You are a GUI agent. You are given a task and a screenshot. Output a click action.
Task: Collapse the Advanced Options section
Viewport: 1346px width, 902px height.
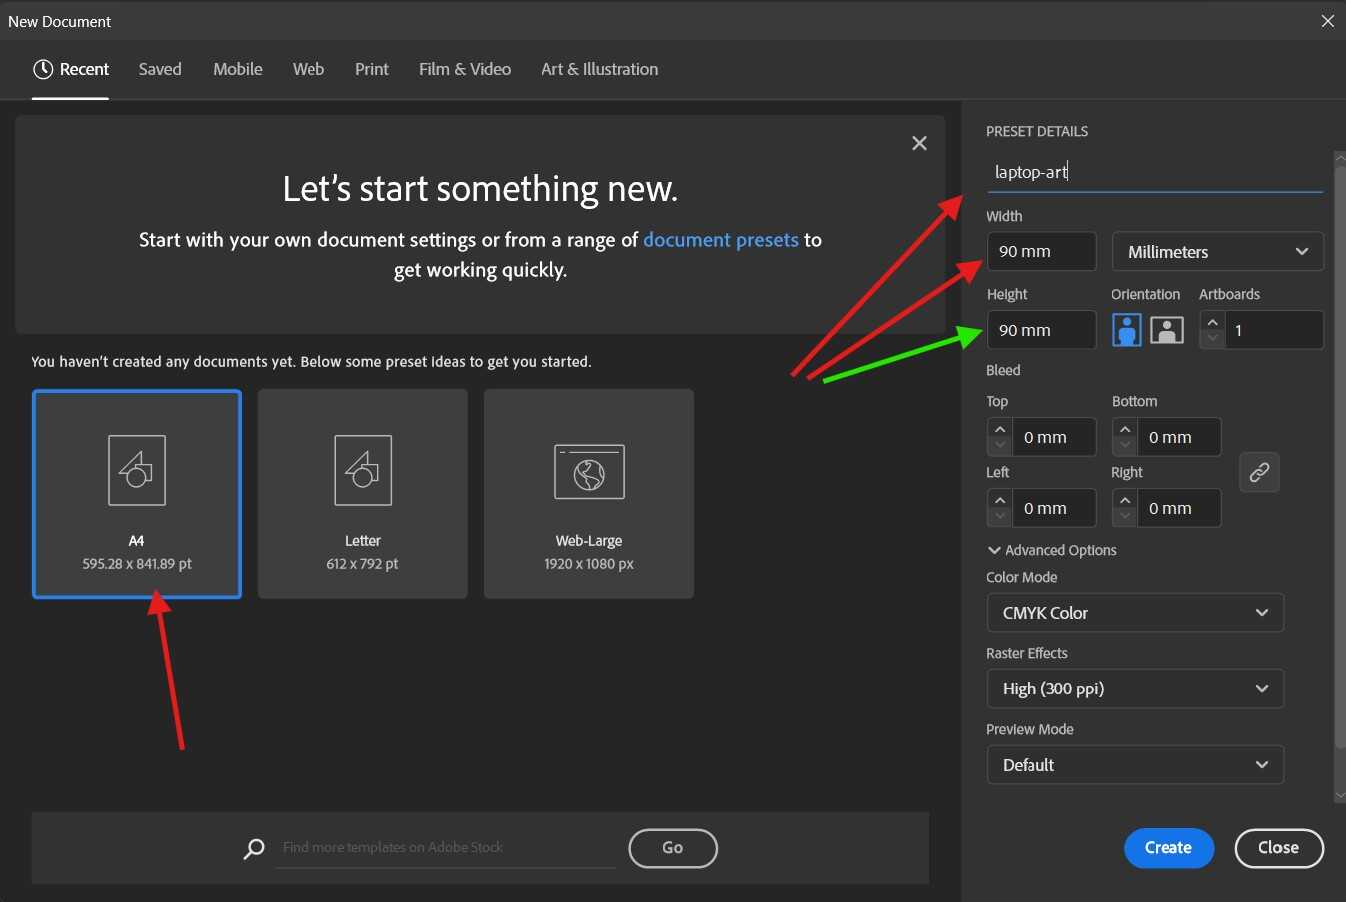click(x=1052, y=550)
